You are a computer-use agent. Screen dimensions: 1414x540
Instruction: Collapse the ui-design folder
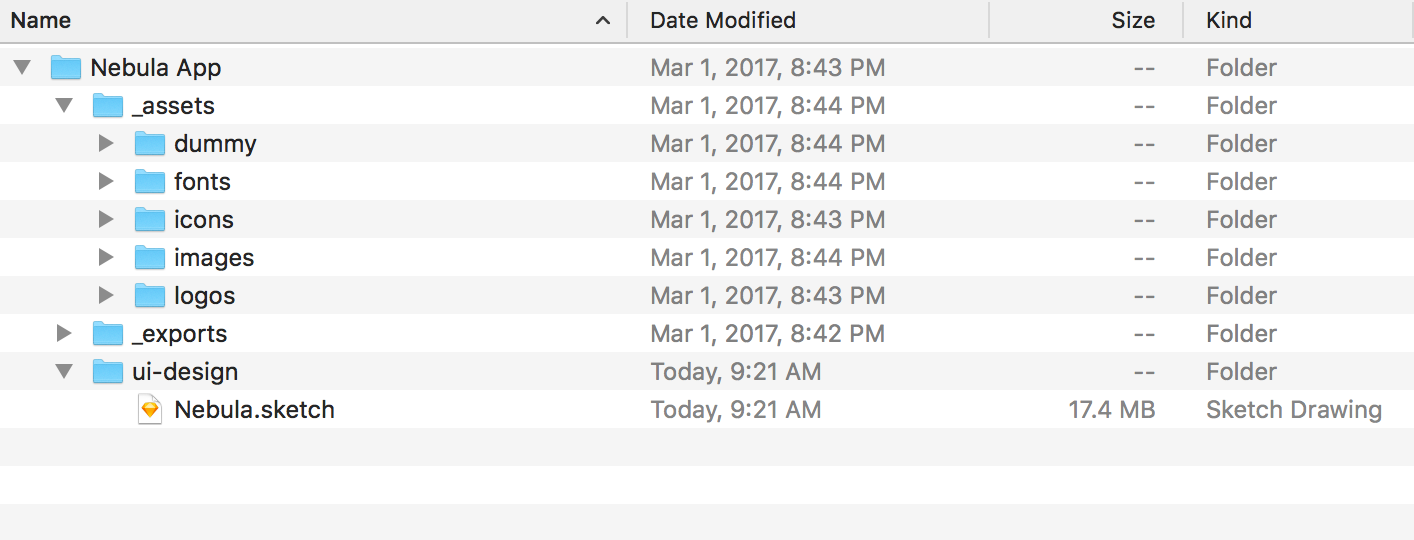pos(65,372)
